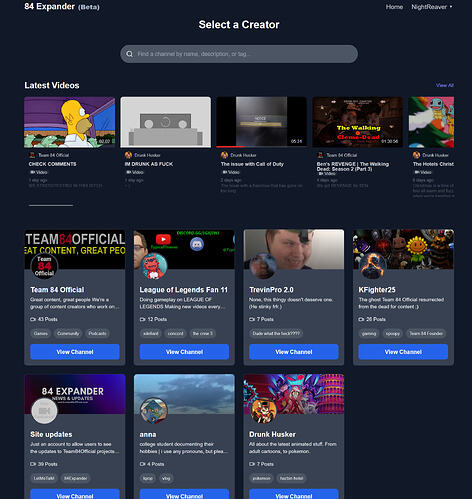Select the Community tag
The image size is (472, 499).
[68, 333]
